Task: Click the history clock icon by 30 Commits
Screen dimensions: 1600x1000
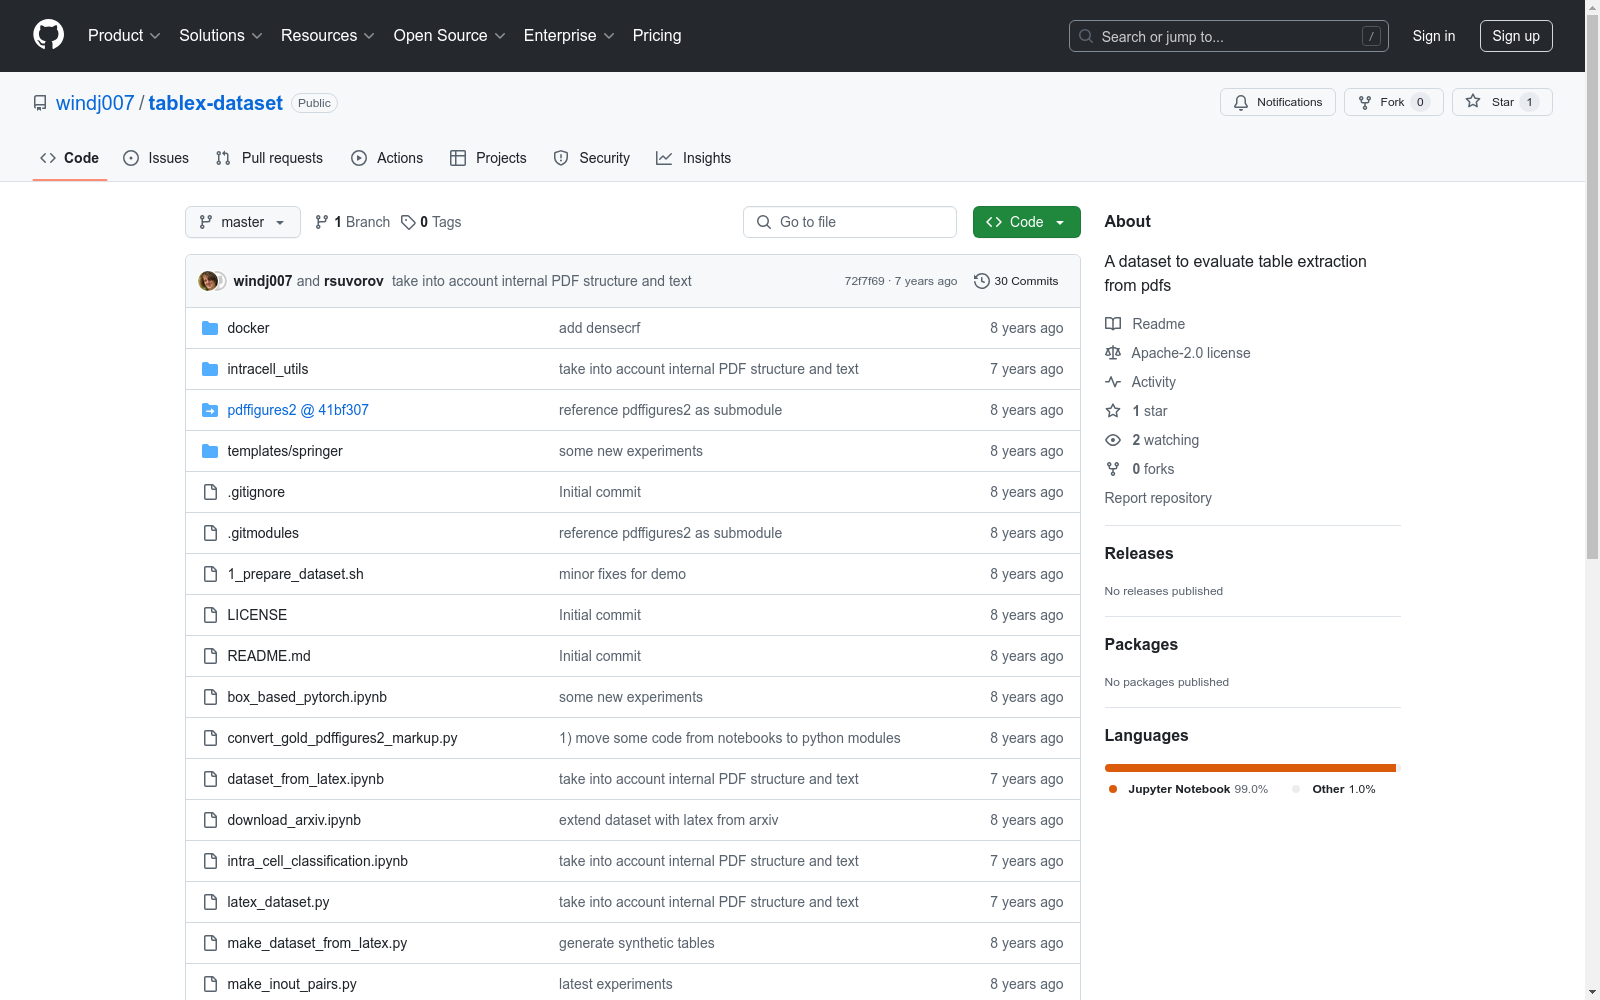Action: [x=982, y=281]
